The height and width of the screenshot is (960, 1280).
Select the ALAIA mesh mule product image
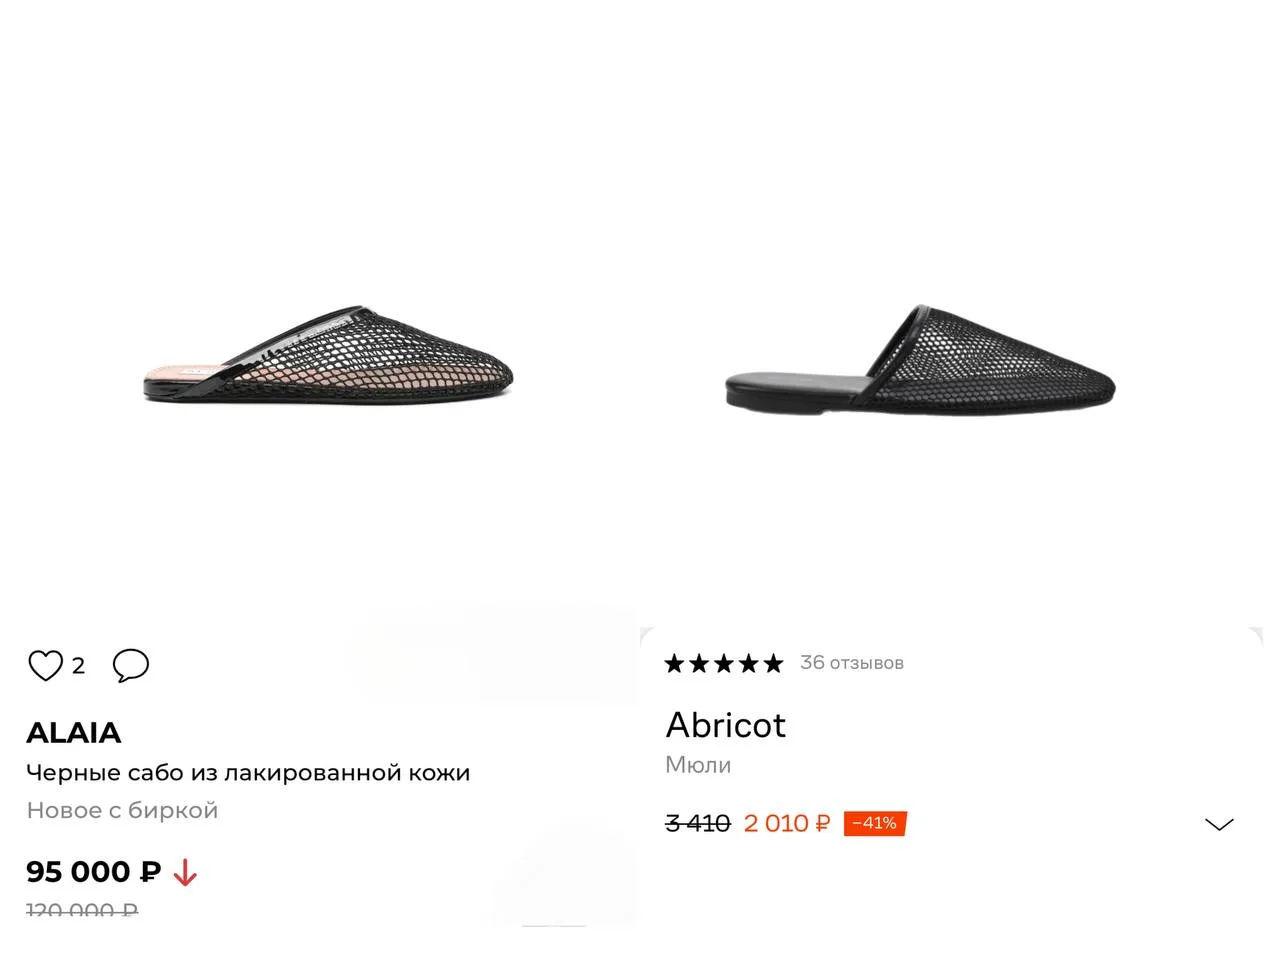[x=328, y=353]
